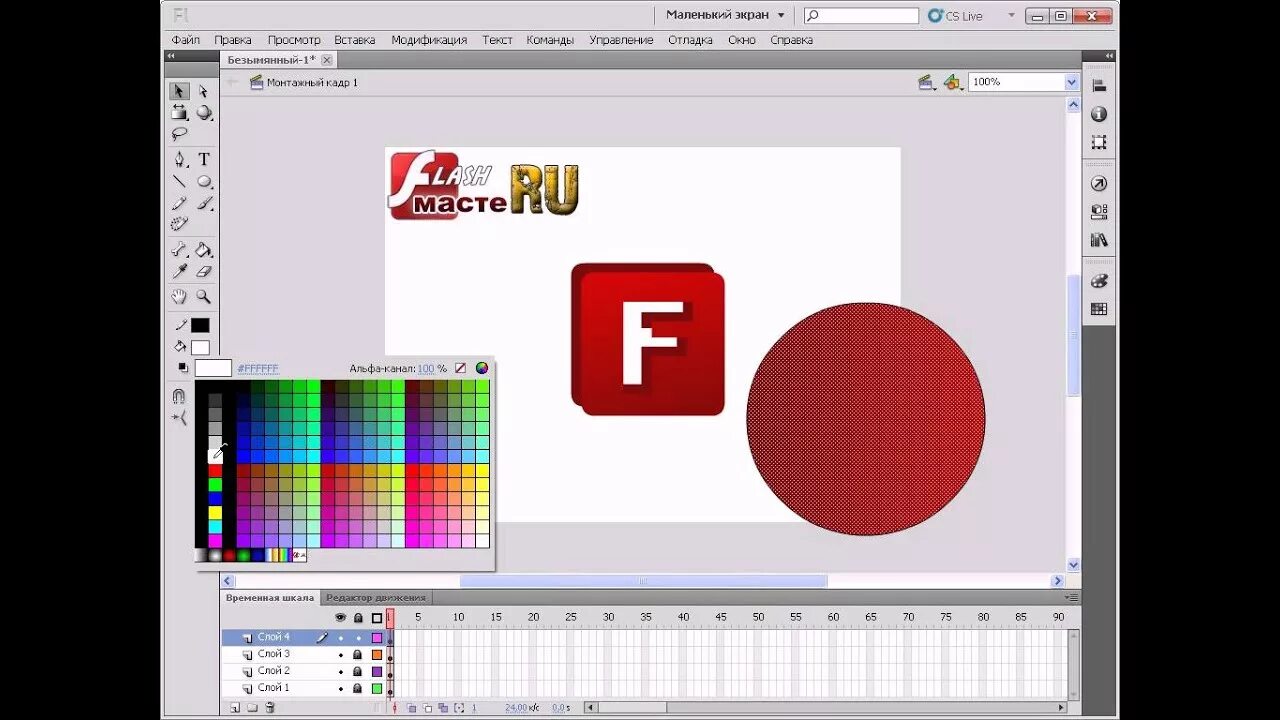Select the Pen tool
The width and height of the screenshot is (1280, 720).
179,159
